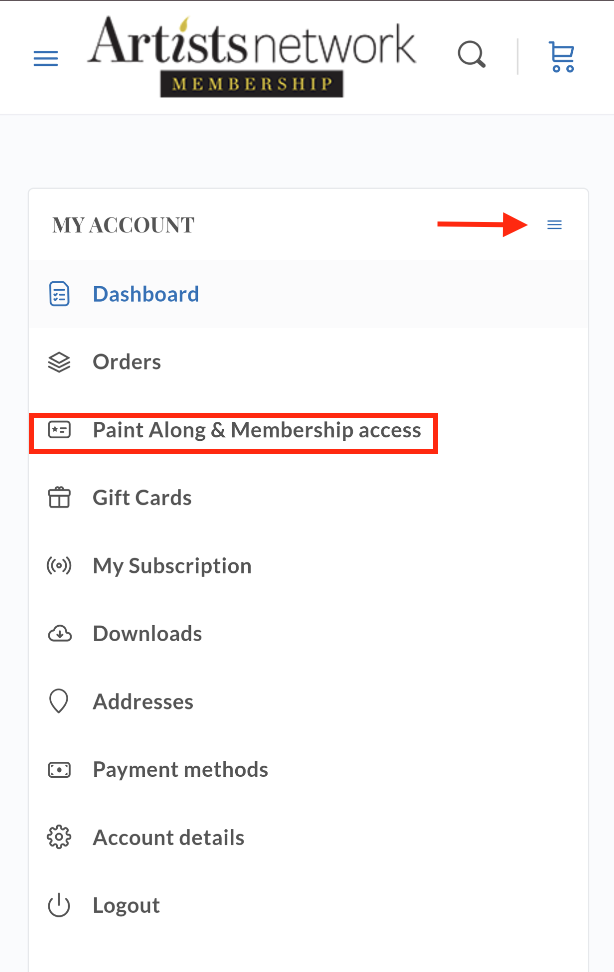The height and width of the screenshot is (972, 614).
Task: Click the Artists Network Membership logo
Action: pyautogui.click(x=252, y=56)
